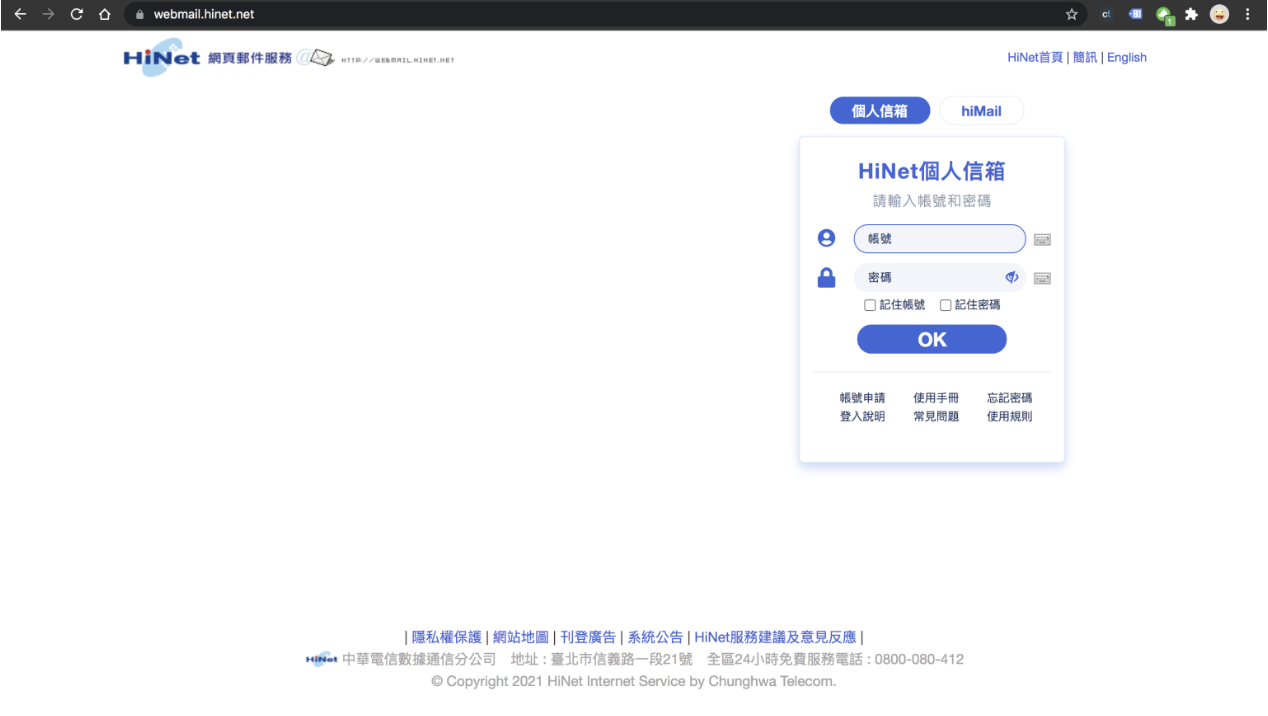The width and height of the screenshot is (1268, 716).
Task: Click the lock icon in the address bar
Action: pos(140,14)
